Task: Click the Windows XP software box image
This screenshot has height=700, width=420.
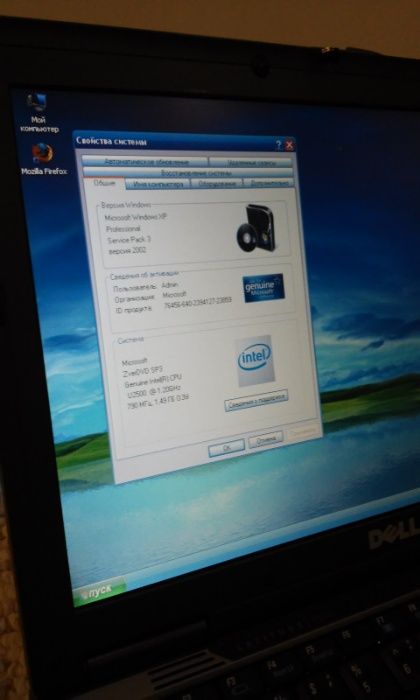Action: pyautogui.click(x=255, y=228)
